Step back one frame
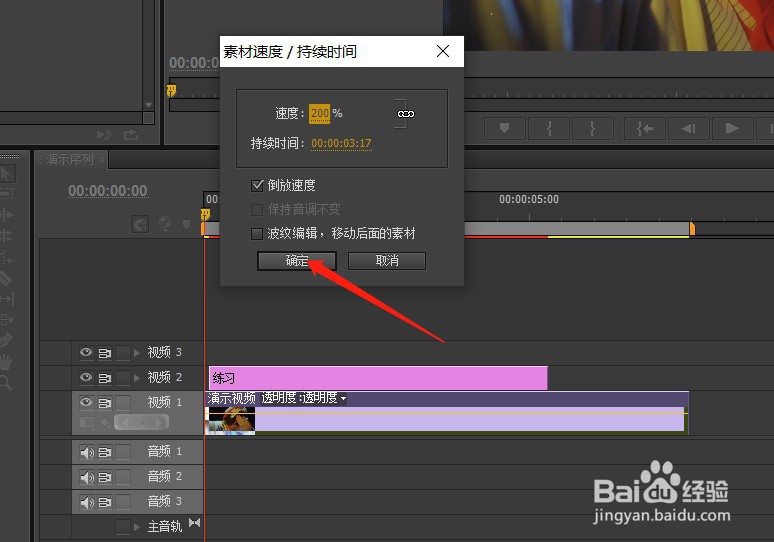774x542 pixels. click(689, 129)
